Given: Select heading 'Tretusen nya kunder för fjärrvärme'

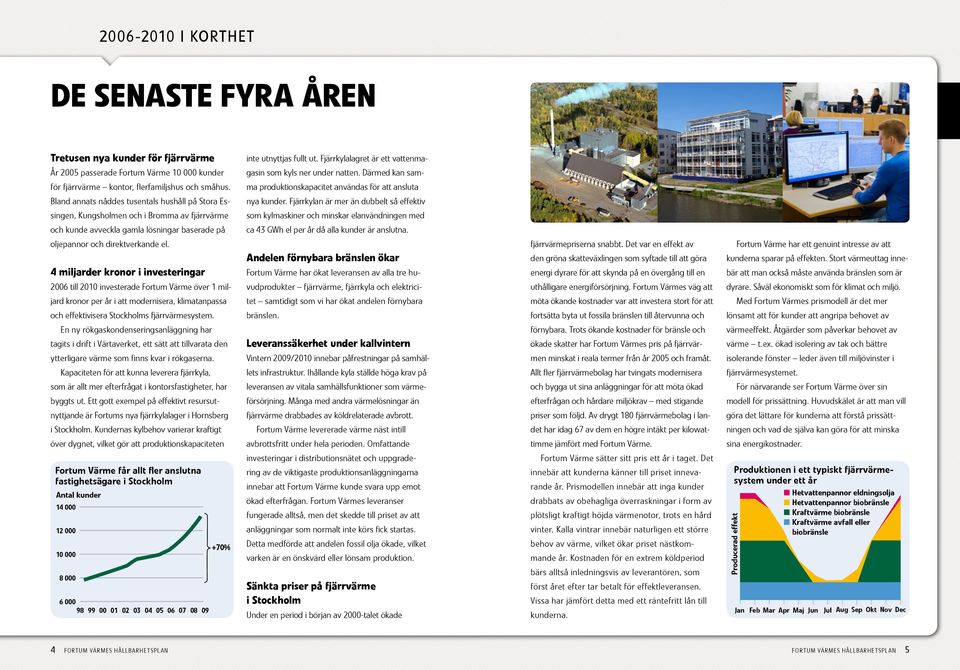Looking at the screenshot, I should (x=132, y=157).
